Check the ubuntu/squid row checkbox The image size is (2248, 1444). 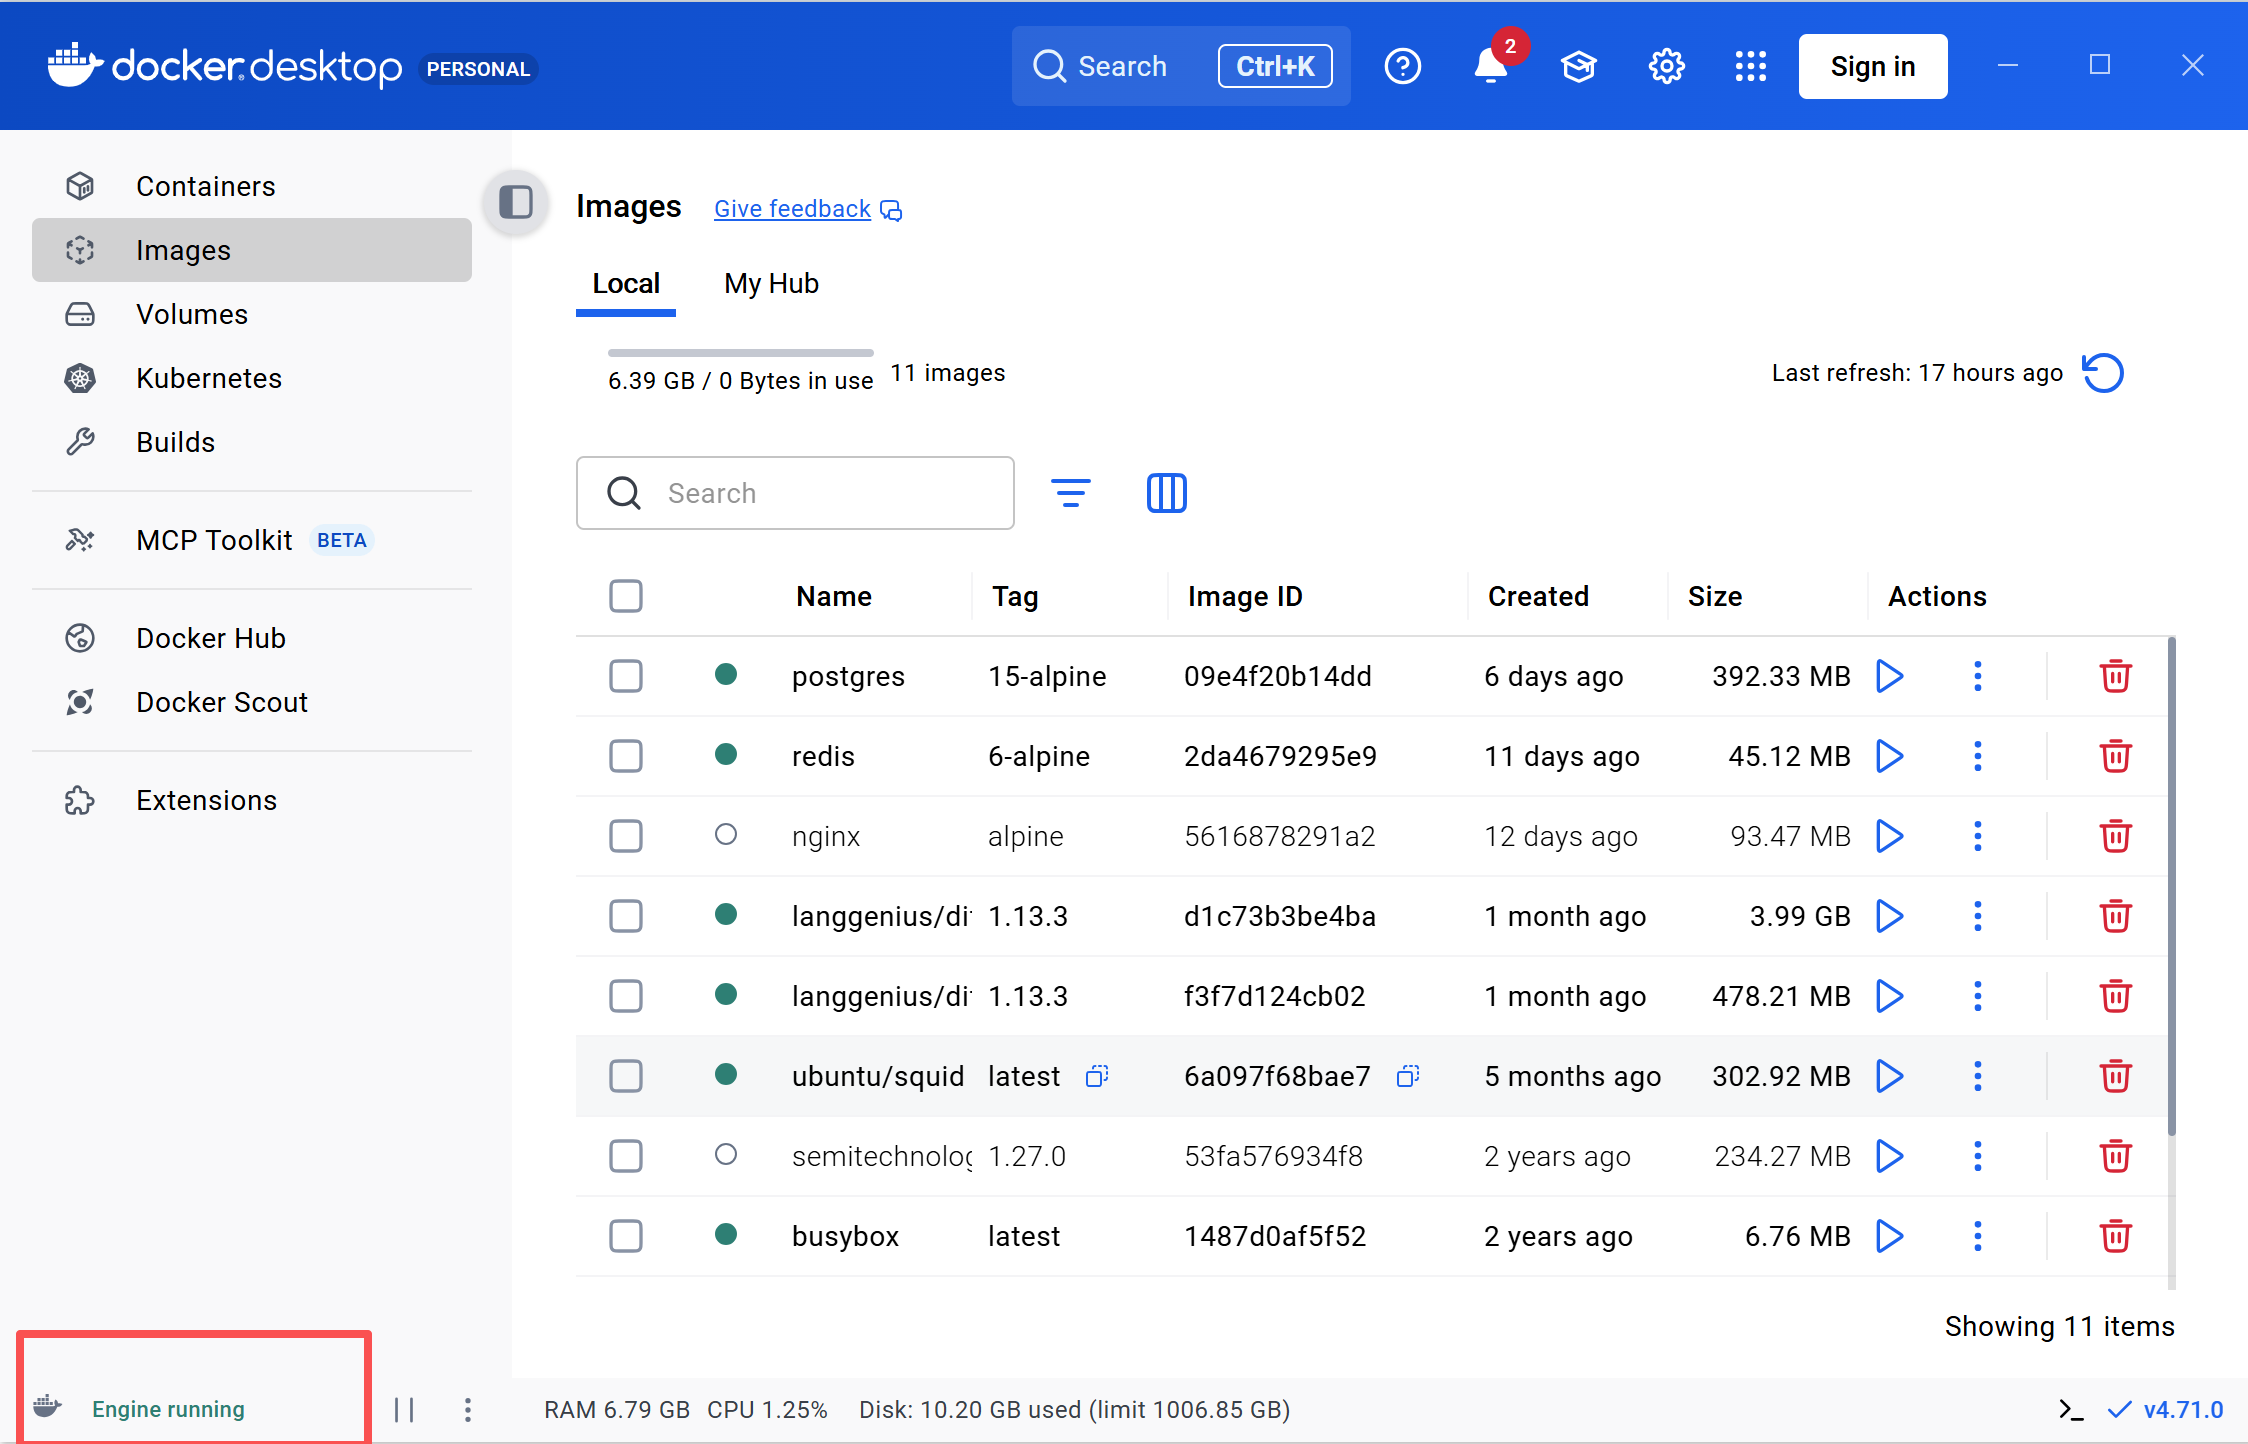[626, 1076]
